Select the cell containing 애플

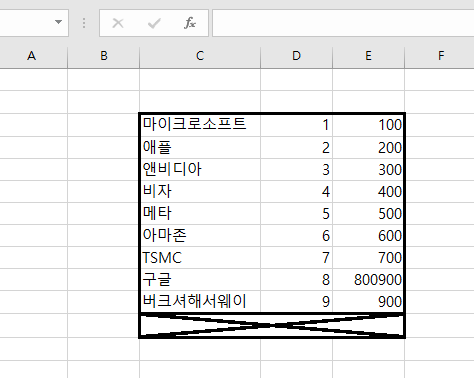(200, 147)
